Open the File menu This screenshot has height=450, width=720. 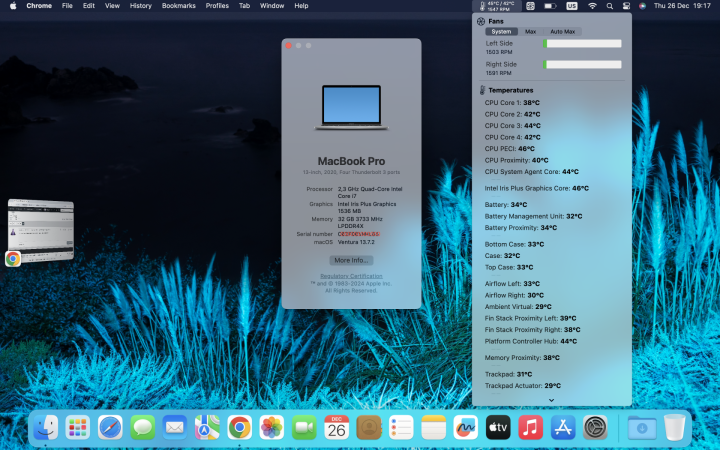67,6
